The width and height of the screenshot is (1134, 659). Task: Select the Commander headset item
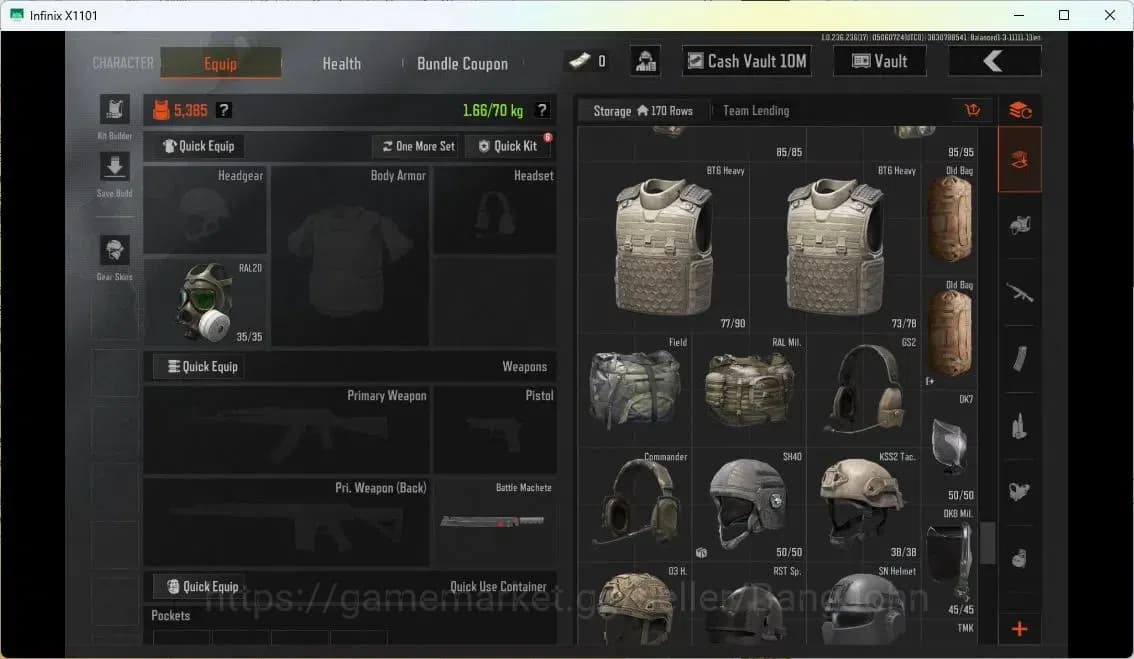[634, 505]
